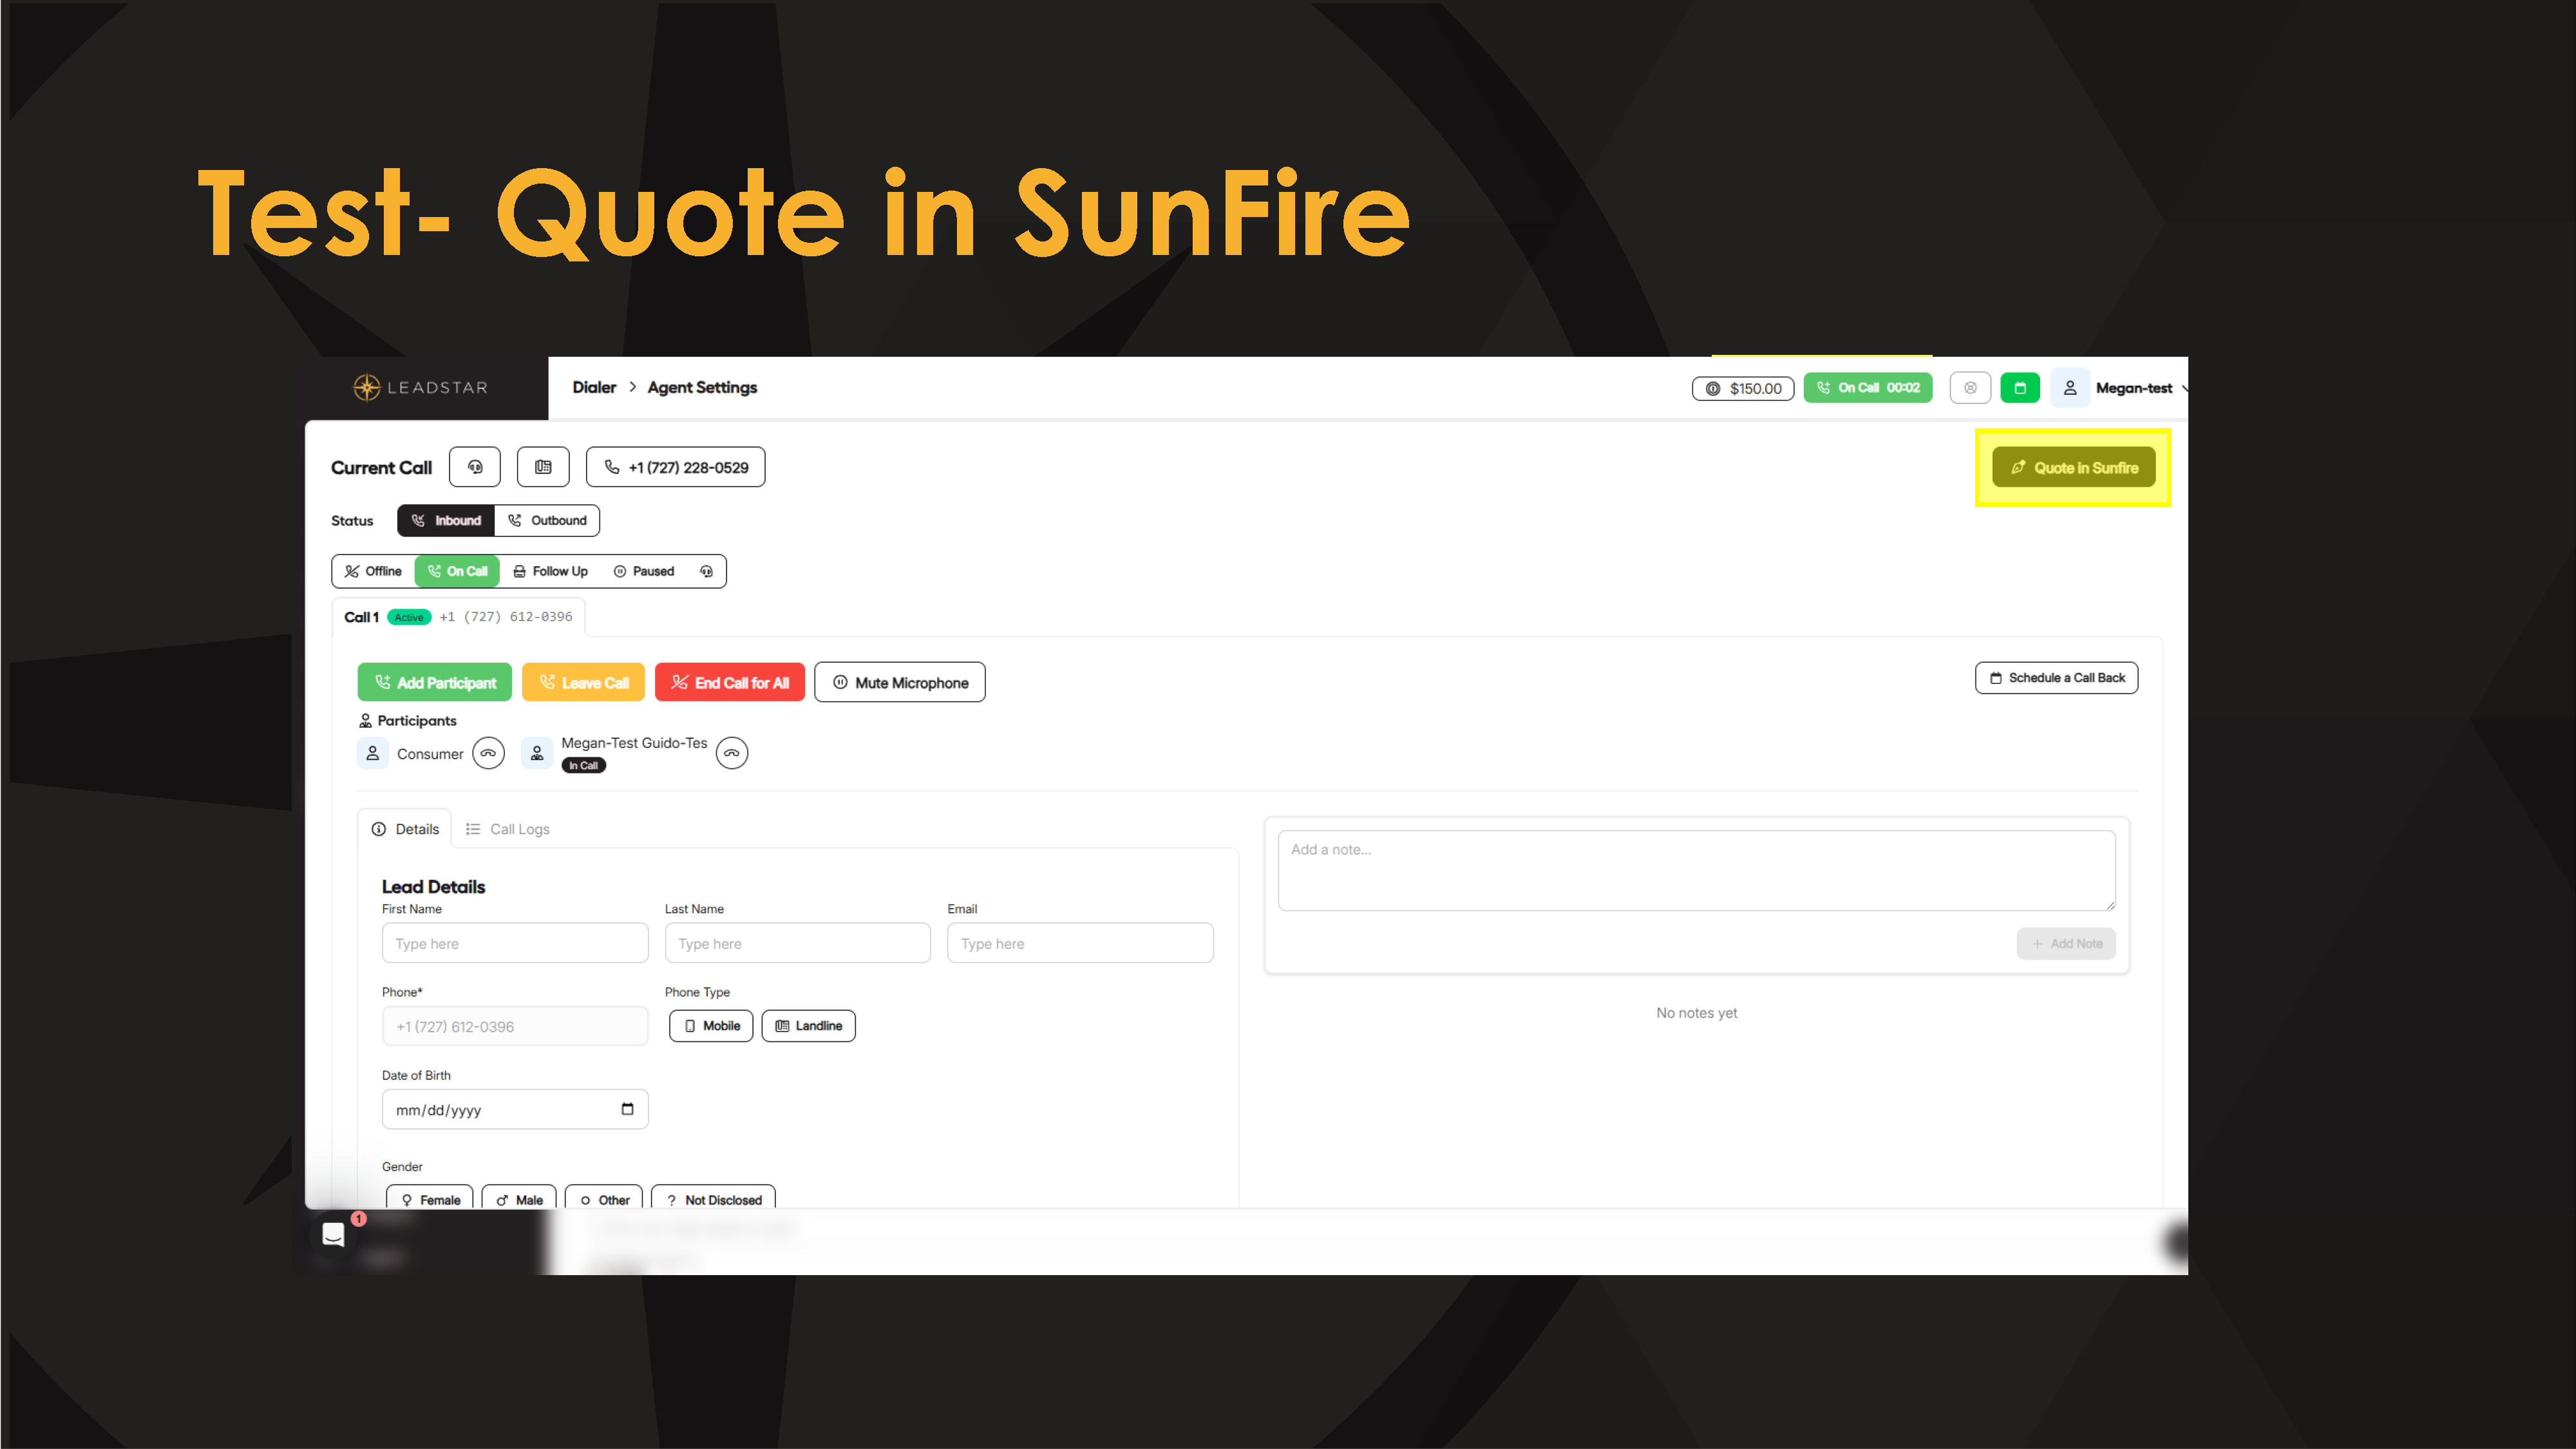This screenshot has width=2576, height=1449.
Task: Click the Agent Settings breadcrumb
Action: click(702, 387)
